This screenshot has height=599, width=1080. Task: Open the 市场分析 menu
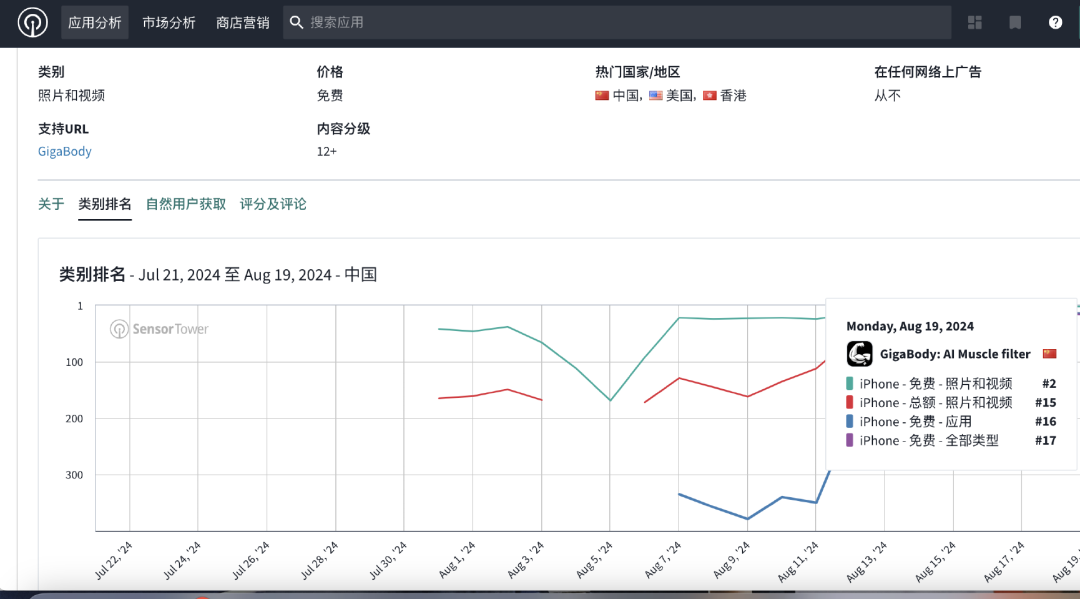(169, 22)
